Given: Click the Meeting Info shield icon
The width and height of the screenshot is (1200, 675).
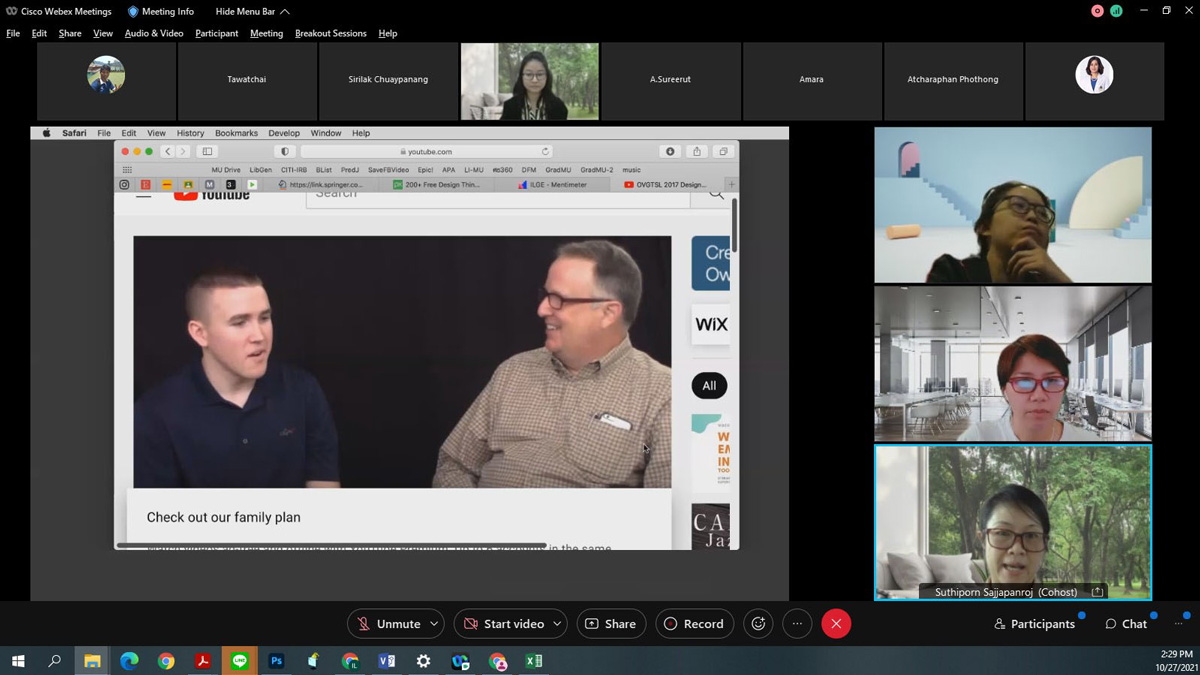Looking at the screenshot, I should tap(133, 11).
